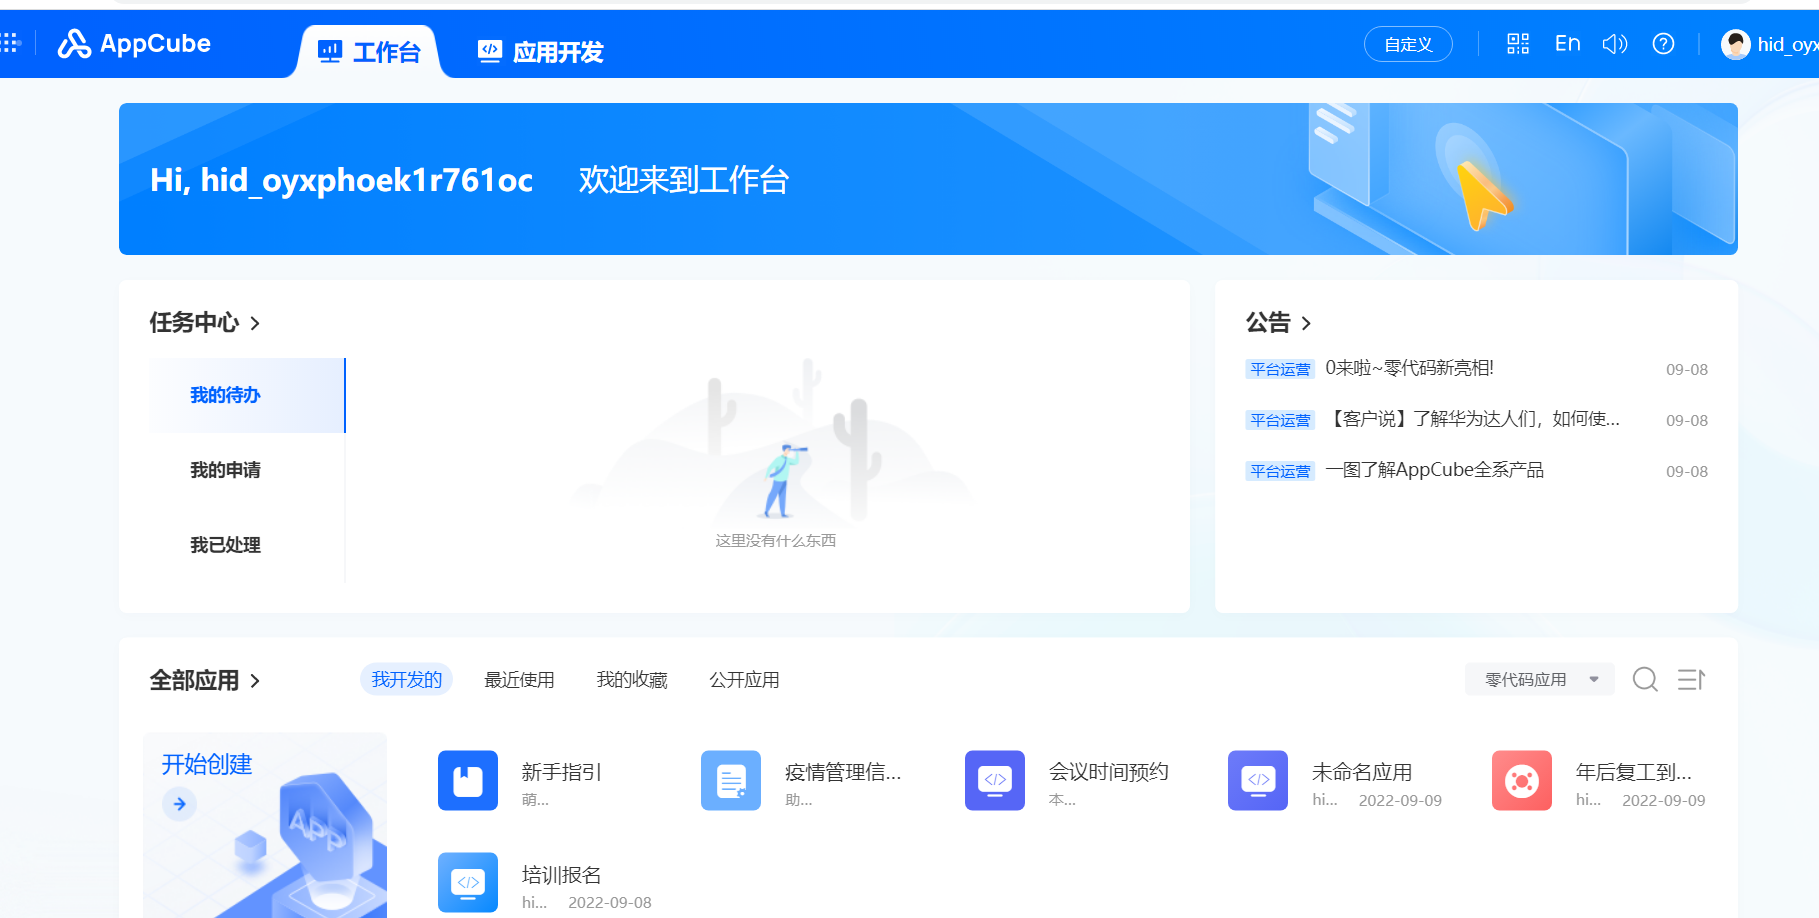Switch language to En

pyautogui.click(x=1567, y=43)
